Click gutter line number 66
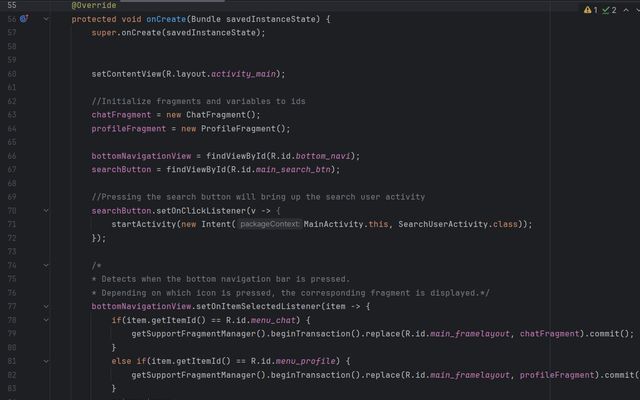Viewport: 640px width, 400px height. 12,156
